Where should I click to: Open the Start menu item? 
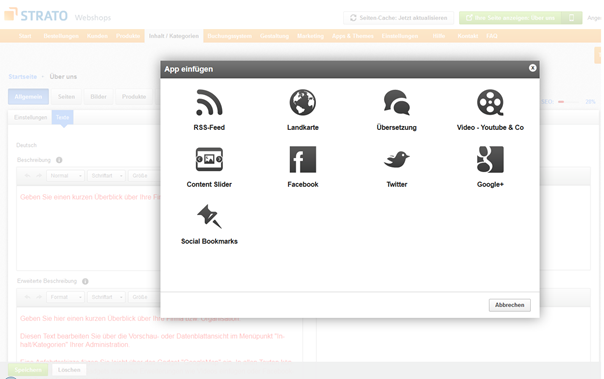[x=25, y=36]
